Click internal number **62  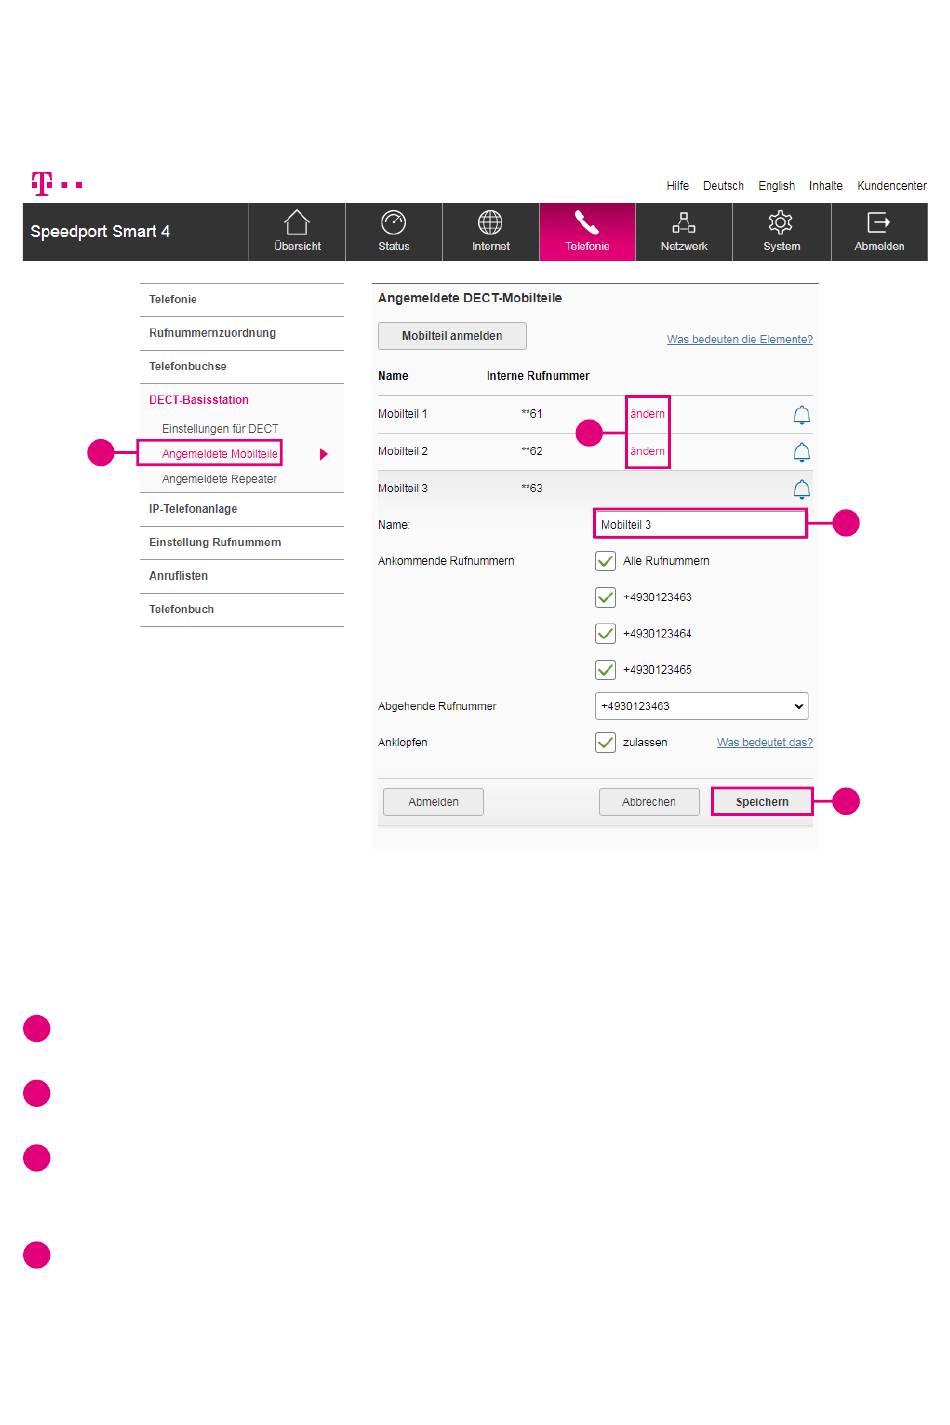pos(532,451)
